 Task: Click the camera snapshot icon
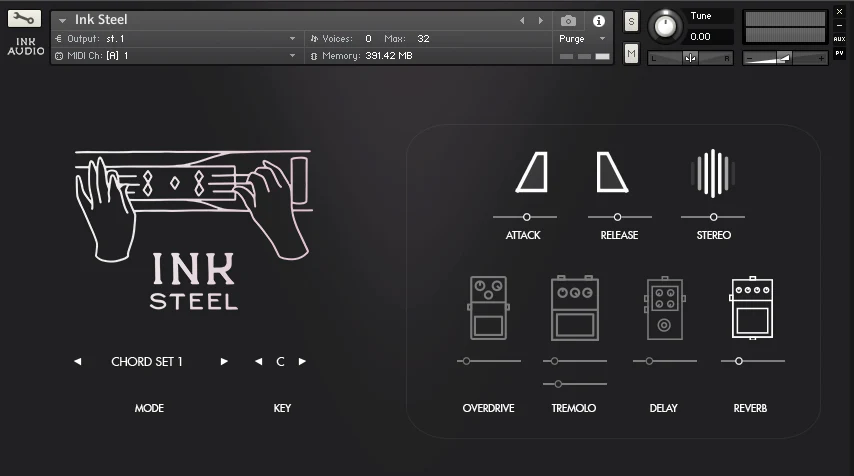point(568,21)
